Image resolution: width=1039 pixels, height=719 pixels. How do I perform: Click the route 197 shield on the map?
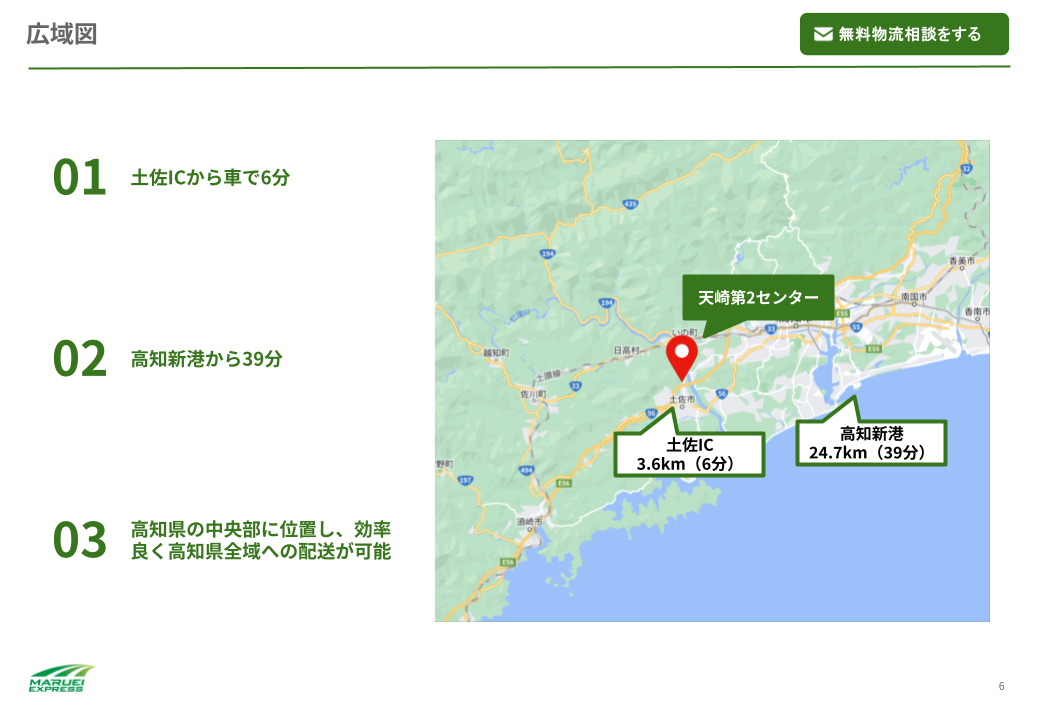tap(465, 482)
